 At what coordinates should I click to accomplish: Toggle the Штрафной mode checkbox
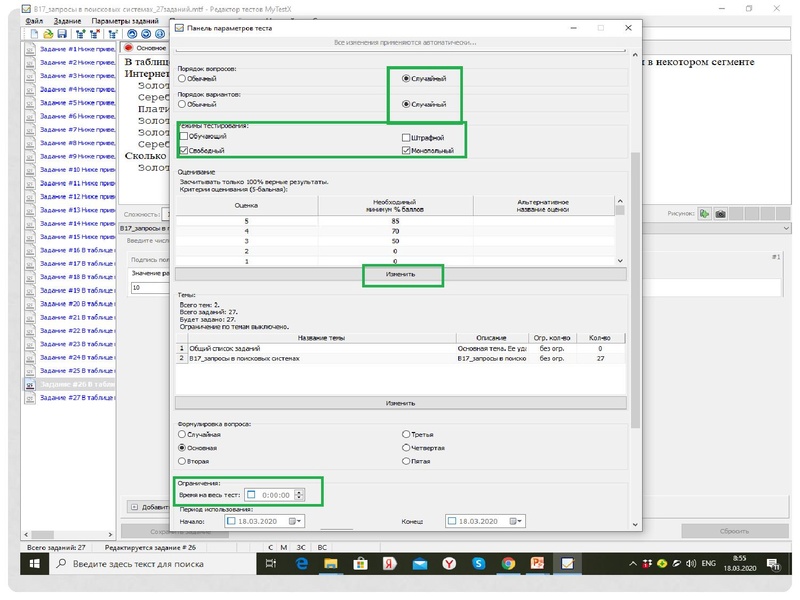click(x=406, y=137)
